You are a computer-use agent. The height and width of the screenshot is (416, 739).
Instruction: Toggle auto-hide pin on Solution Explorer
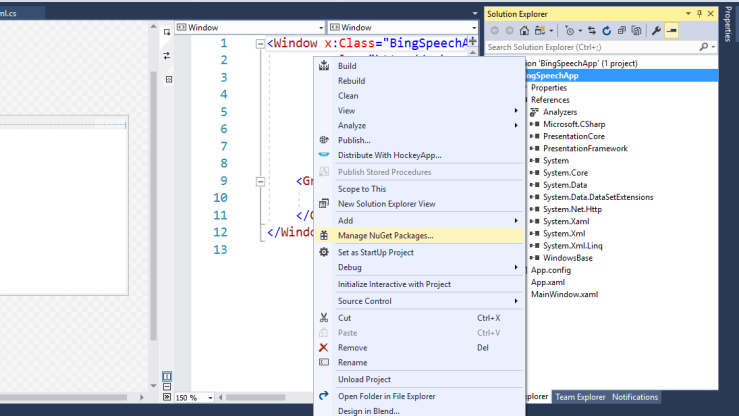tap(700, 13)
